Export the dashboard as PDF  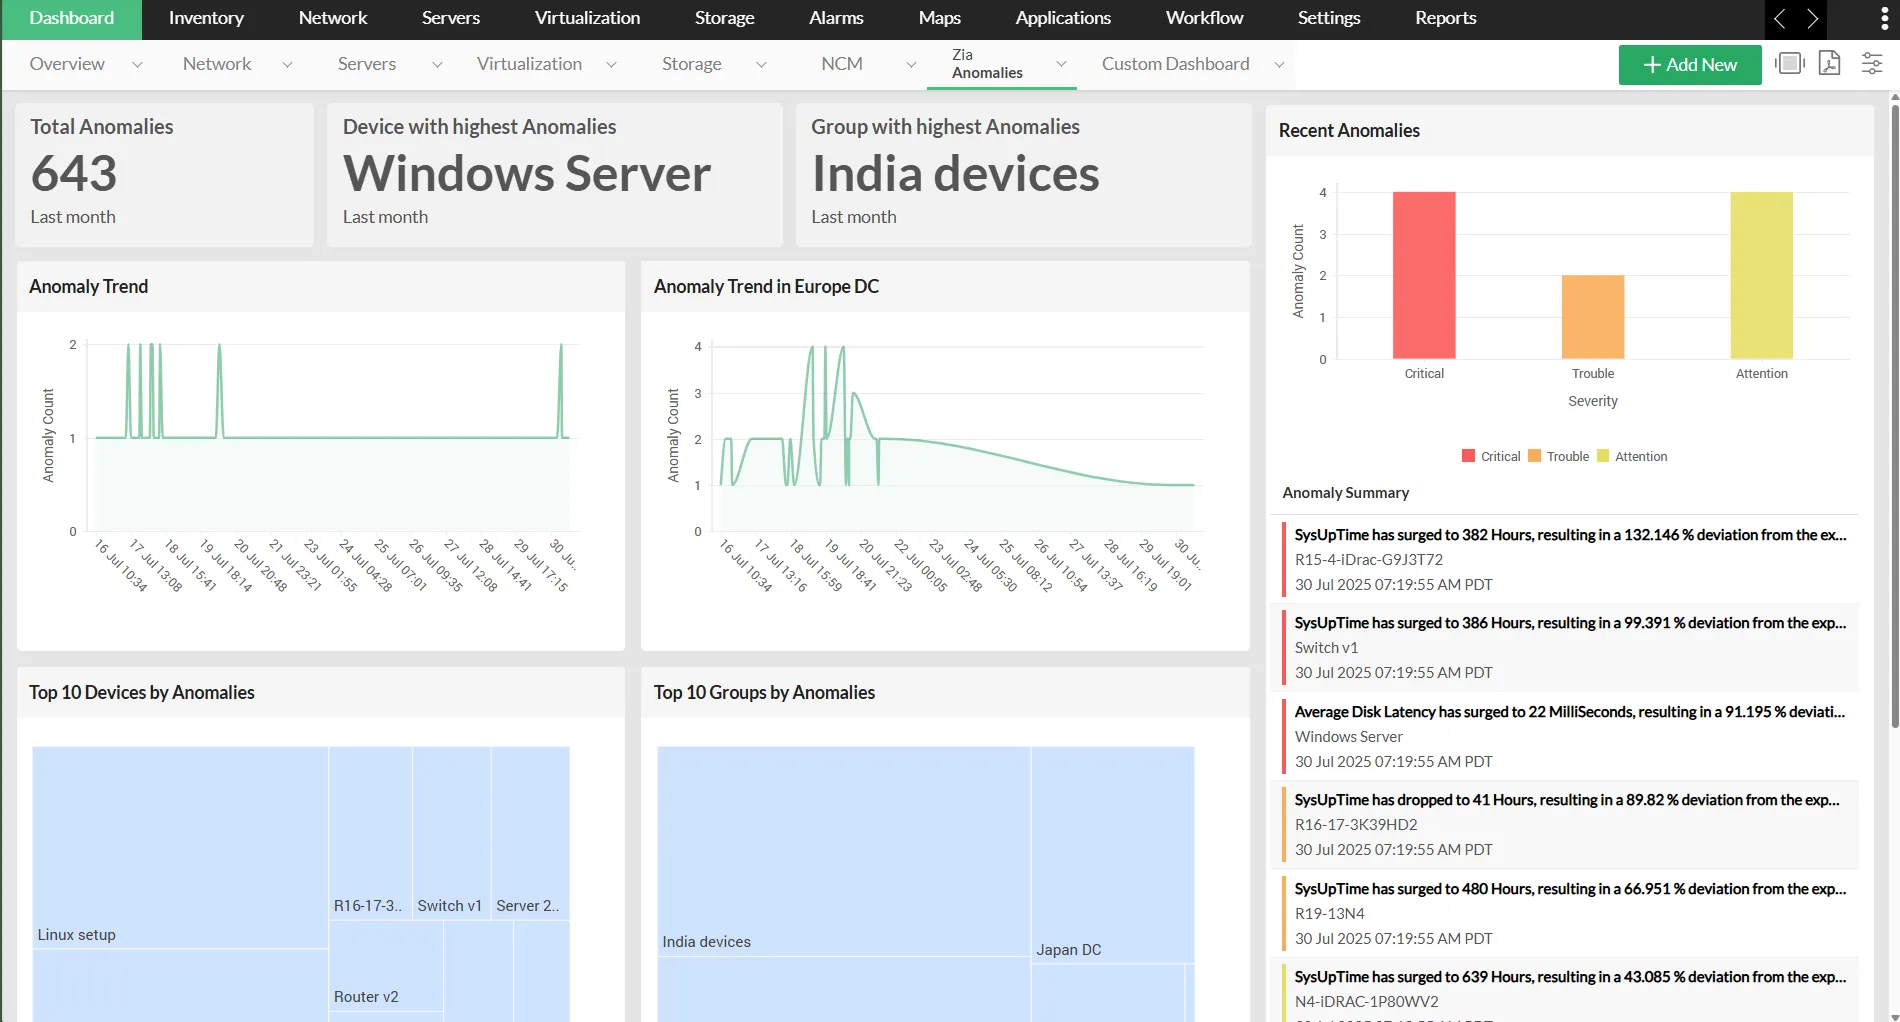[1830, 63]
